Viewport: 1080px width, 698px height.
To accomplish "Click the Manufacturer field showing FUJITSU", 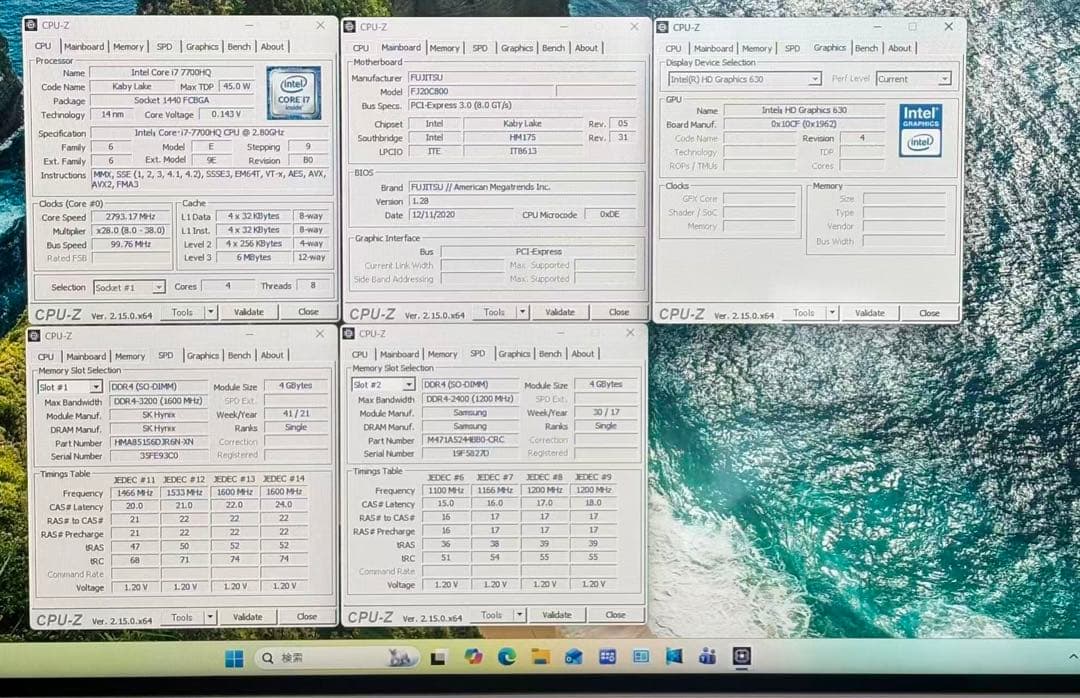I will click(521, 78).
